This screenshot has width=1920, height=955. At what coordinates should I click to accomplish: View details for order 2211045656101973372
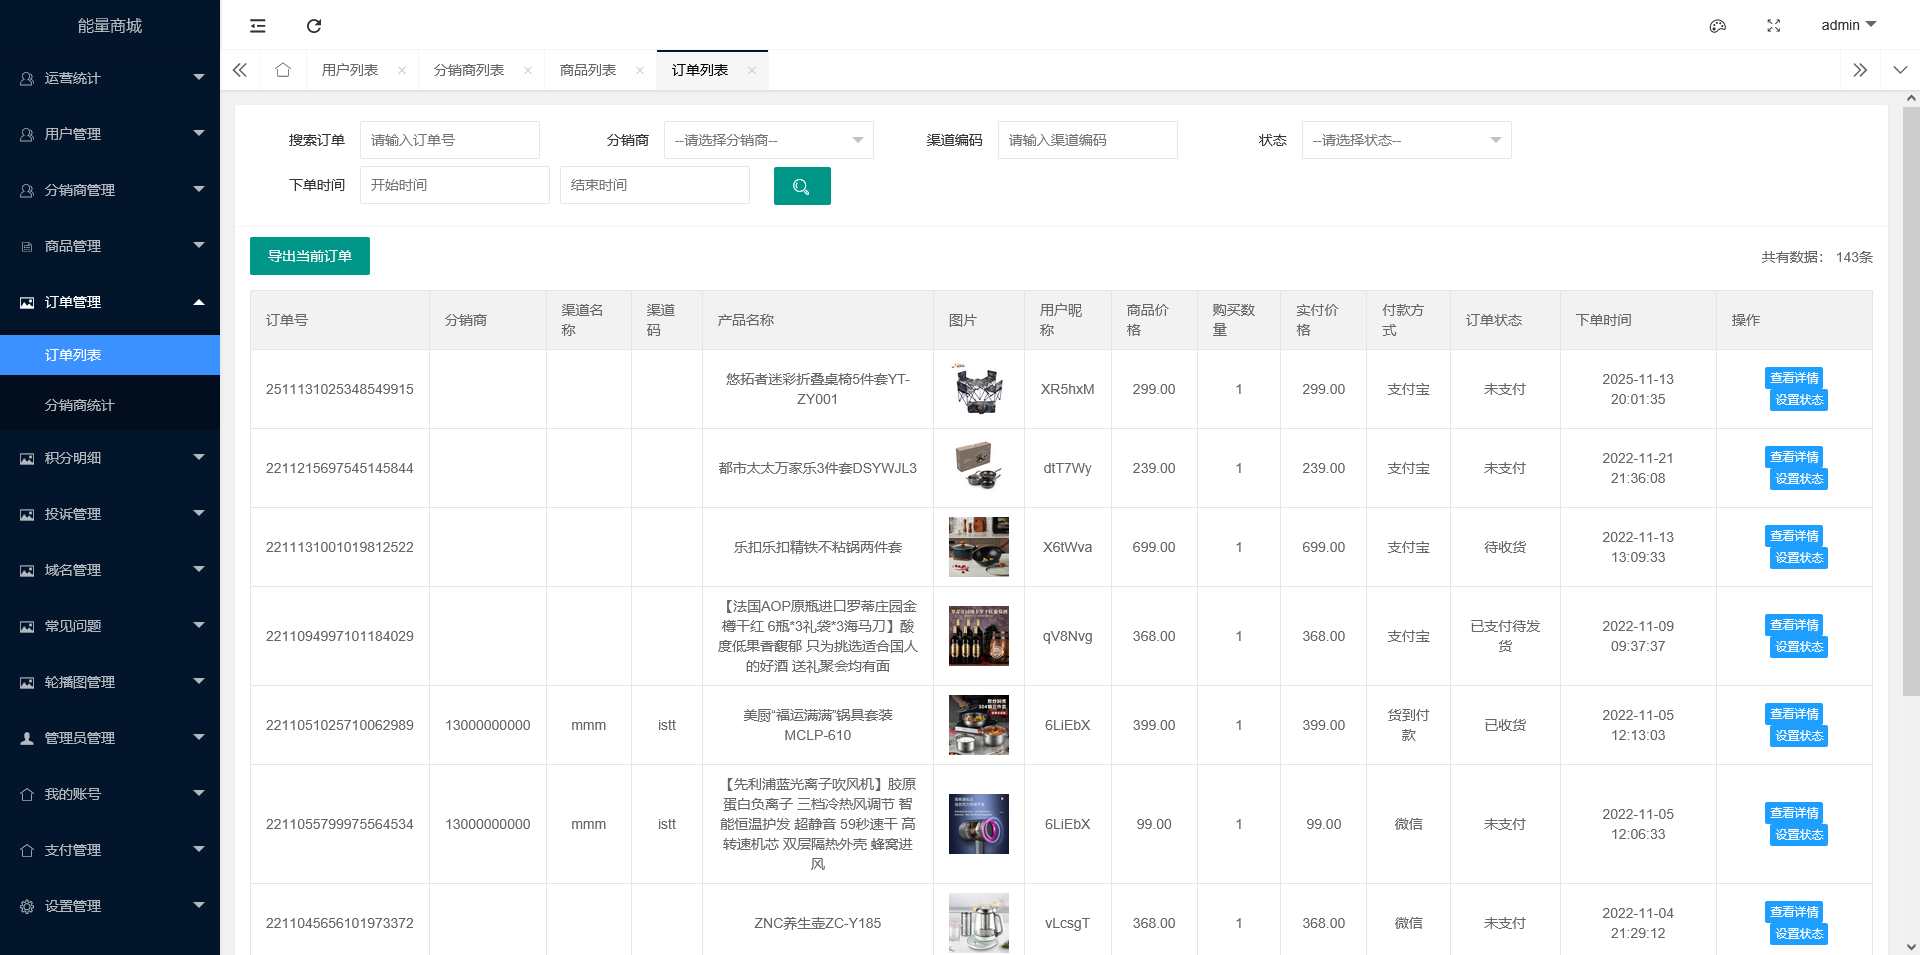[x=1794, y=912]
